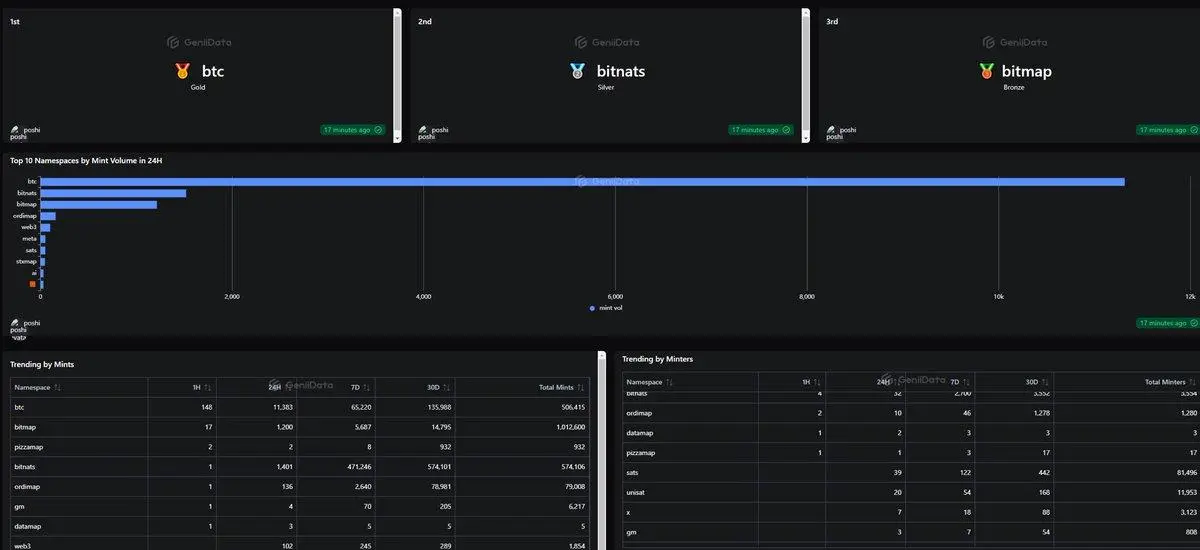Click the silver medal icon beside bitnats
This screenshot has width=1200, height=550.
(x=578, y=71)
